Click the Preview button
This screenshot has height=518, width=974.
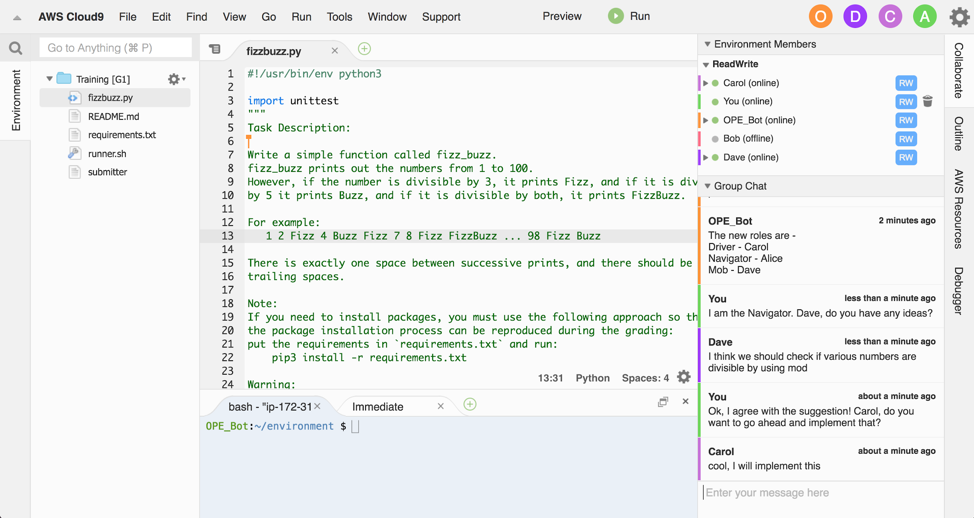(562, 16)
